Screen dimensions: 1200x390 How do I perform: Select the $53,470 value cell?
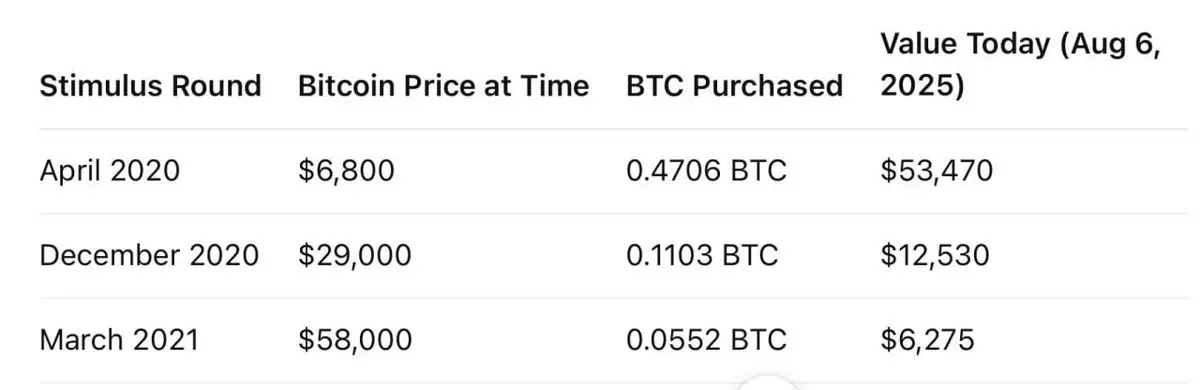(937, 171)
